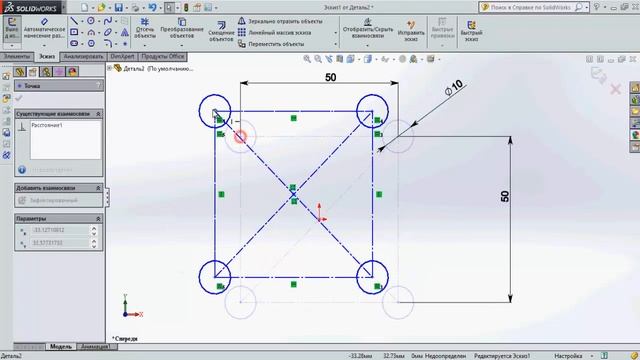Exit sketch with Выход из эскиза button
This screenshot has width=640, height=360.
pos(12,28)
